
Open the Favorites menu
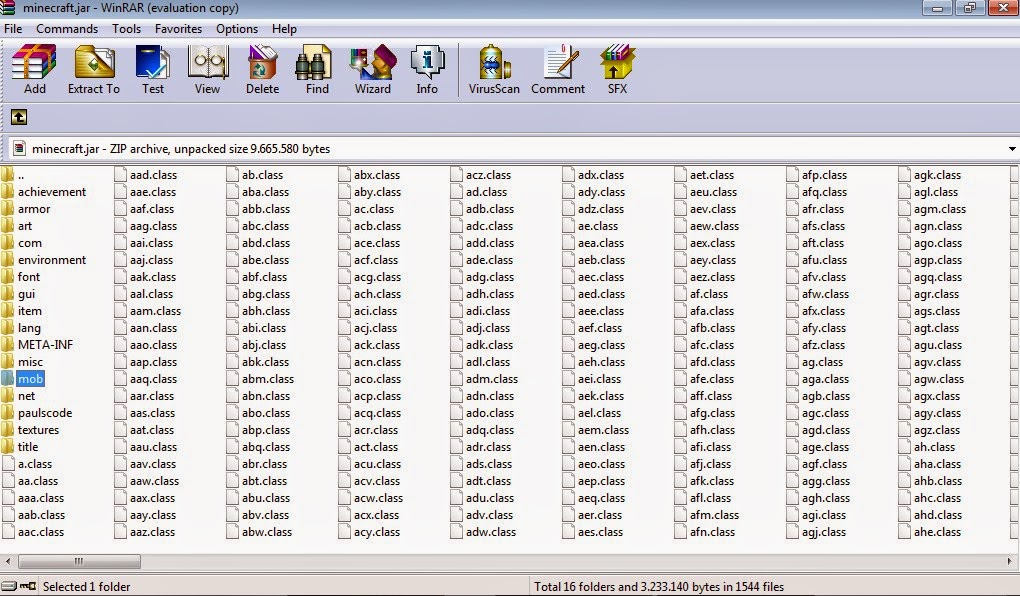pyautogui.click(x=178, y=29)
